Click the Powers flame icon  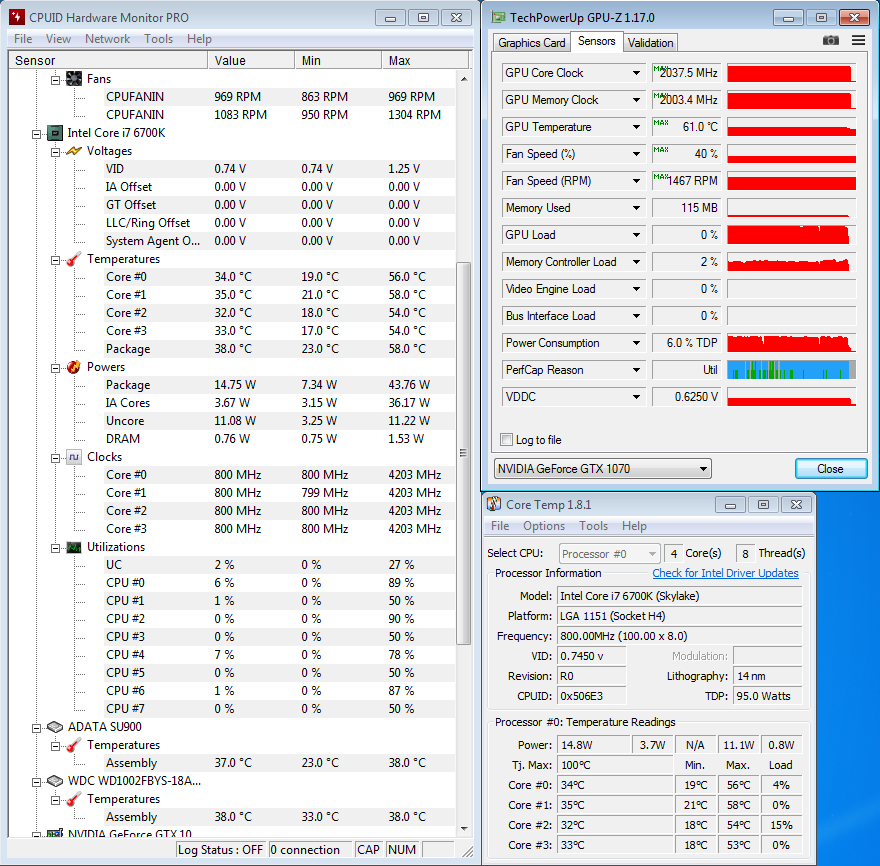point(74,367)
